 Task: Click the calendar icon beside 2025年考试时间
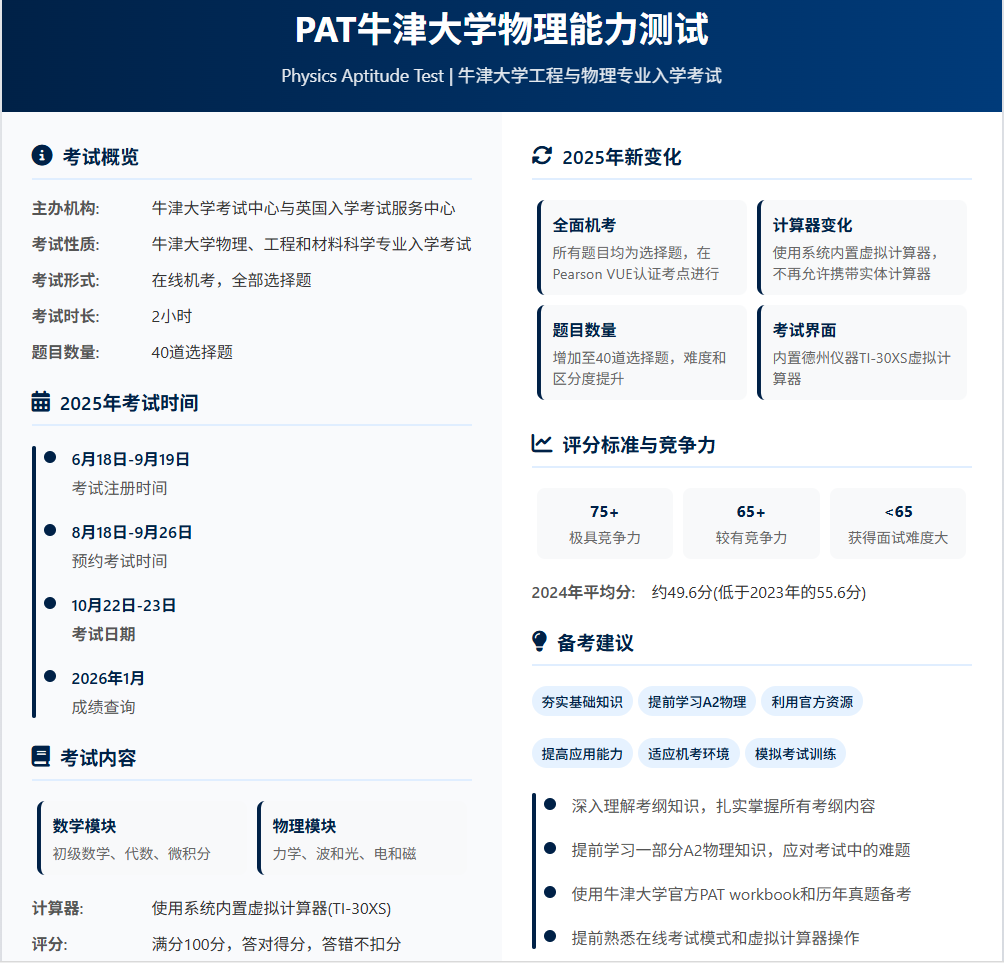pos(41,401)
